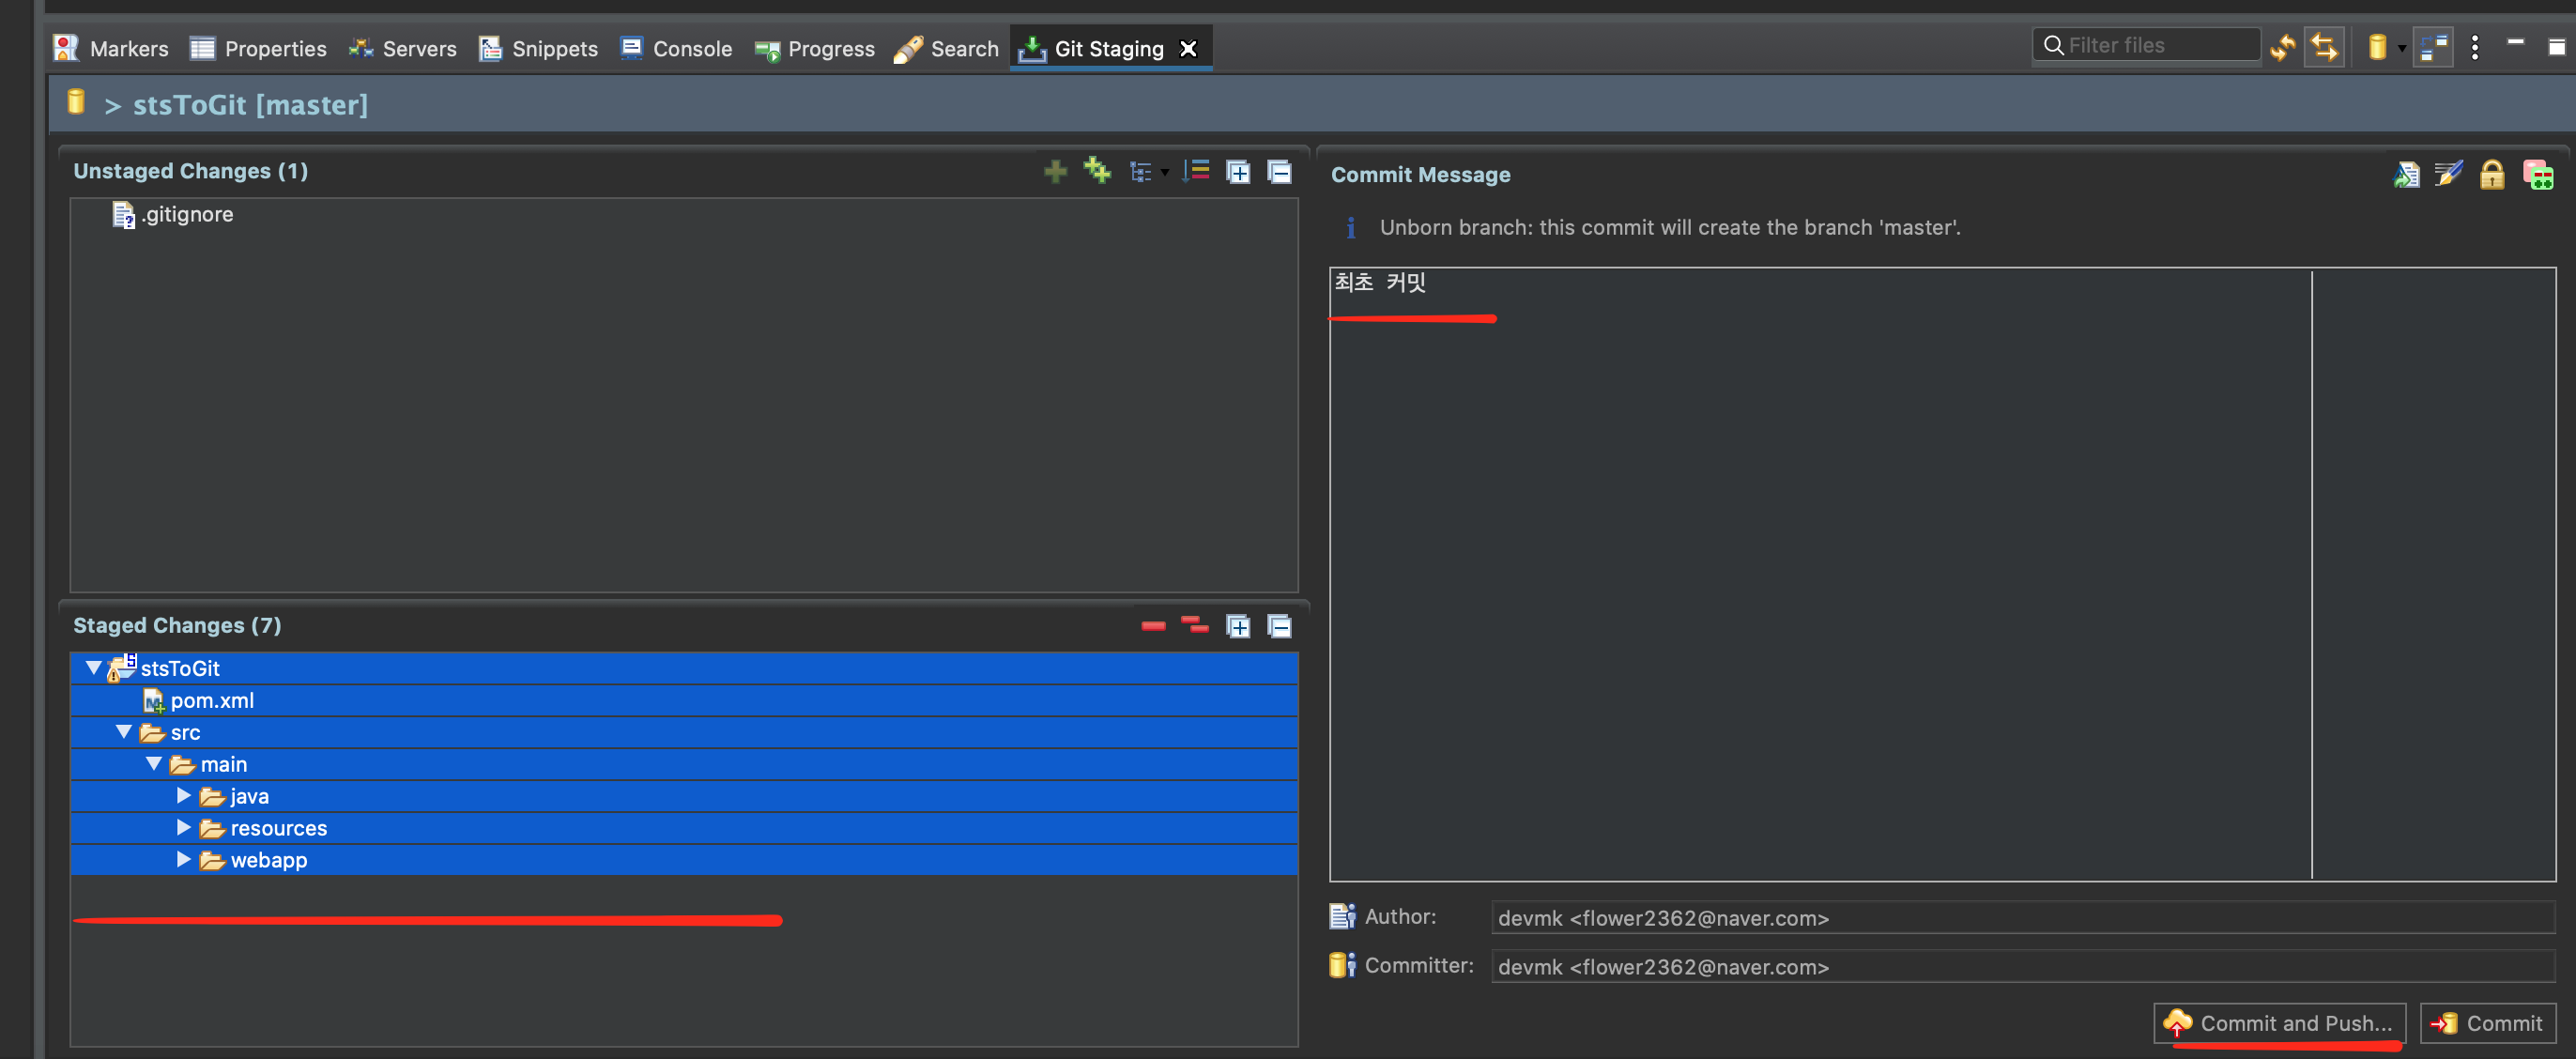
Task: Add selected files to index (single plus)
Action: (1055, 172)
